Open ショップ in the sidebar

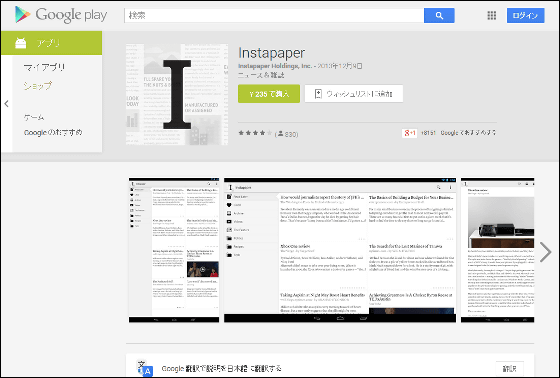pyautogui.click(x=38, y=86)
